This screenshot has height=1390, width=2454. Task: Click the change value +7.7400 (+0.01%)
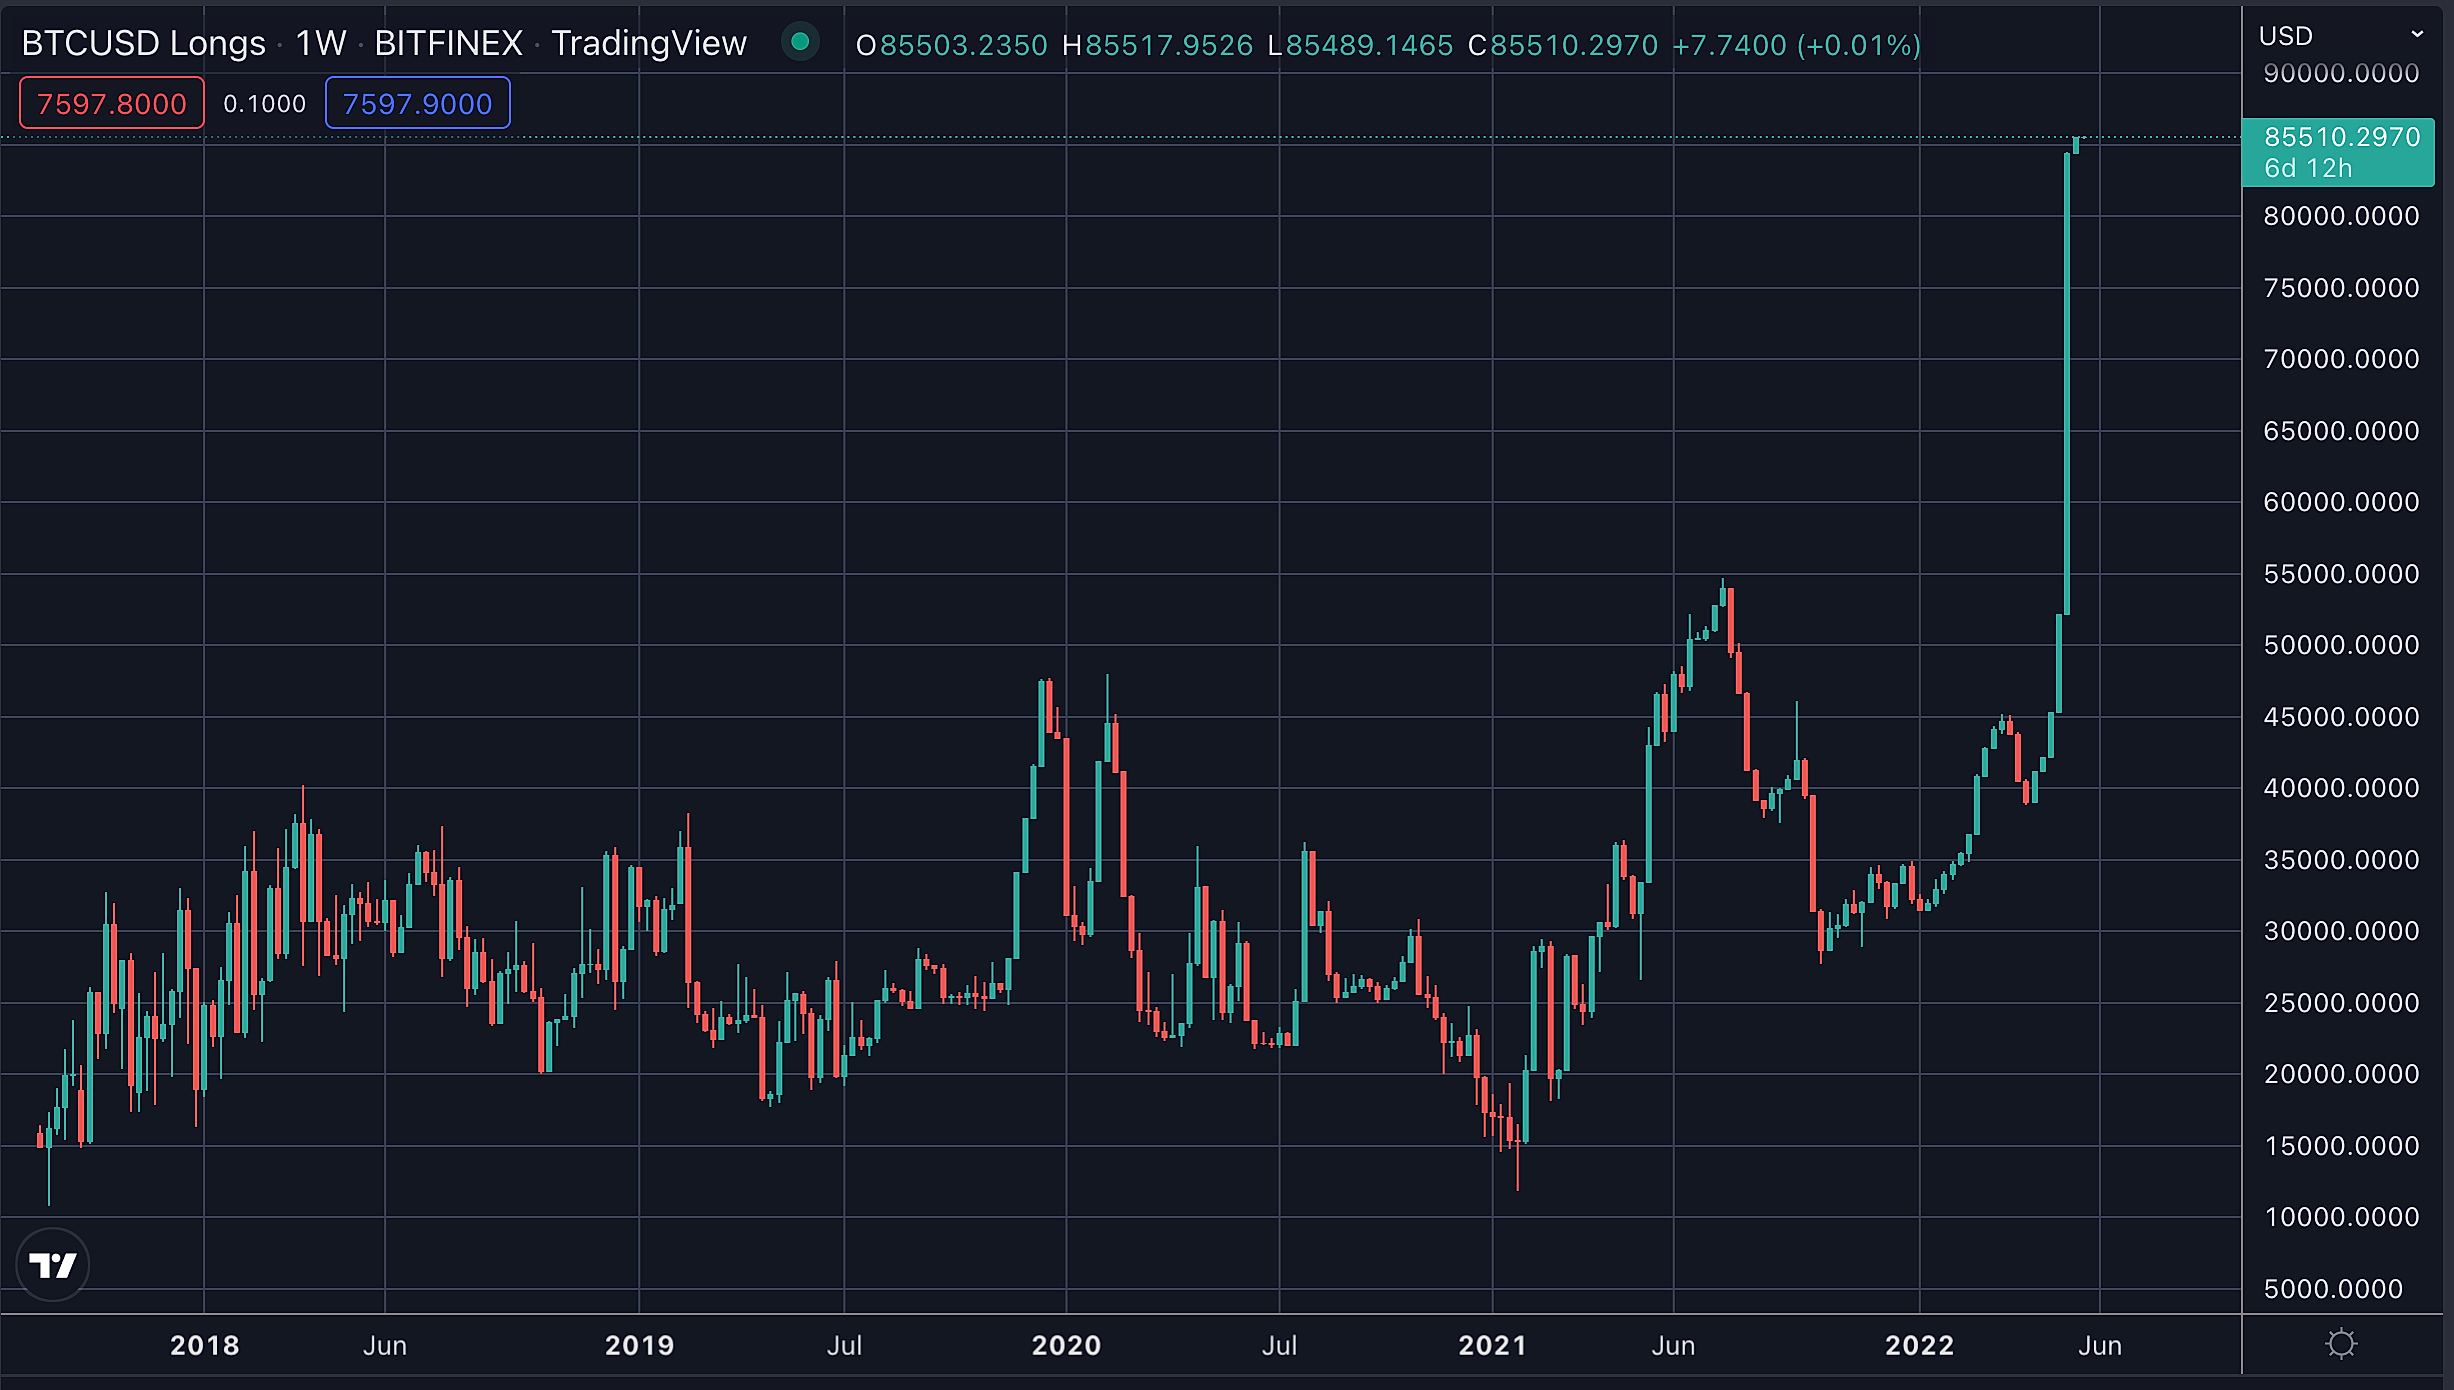point(1797,45)
